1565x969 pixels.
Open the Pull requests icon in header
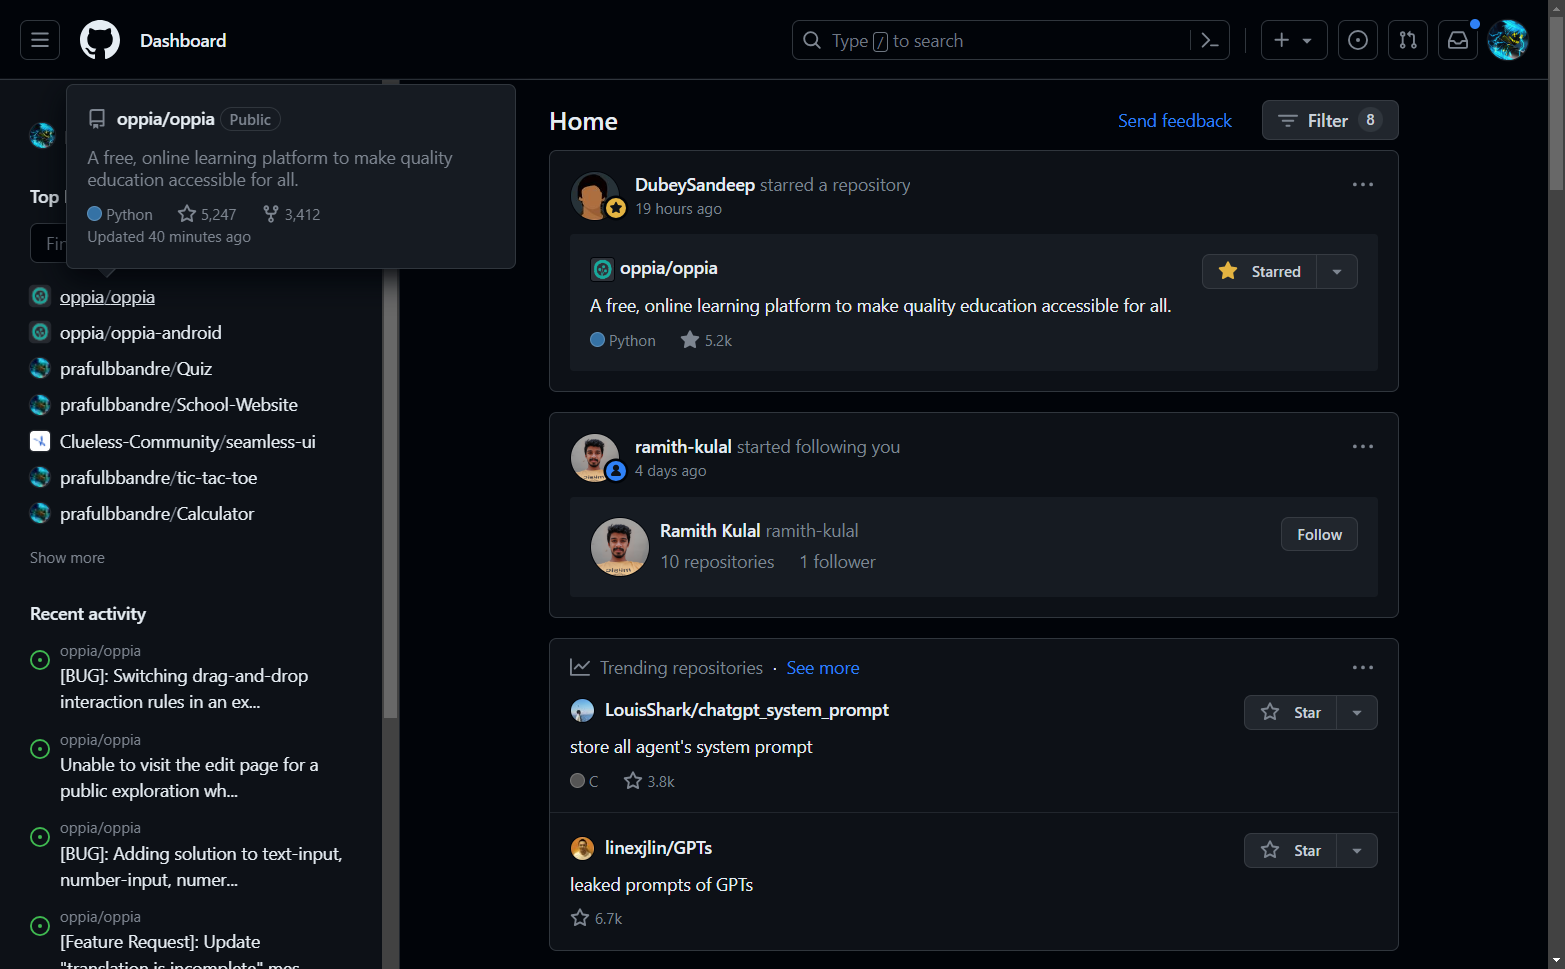pyautogui.click(x=1408, y=40)
